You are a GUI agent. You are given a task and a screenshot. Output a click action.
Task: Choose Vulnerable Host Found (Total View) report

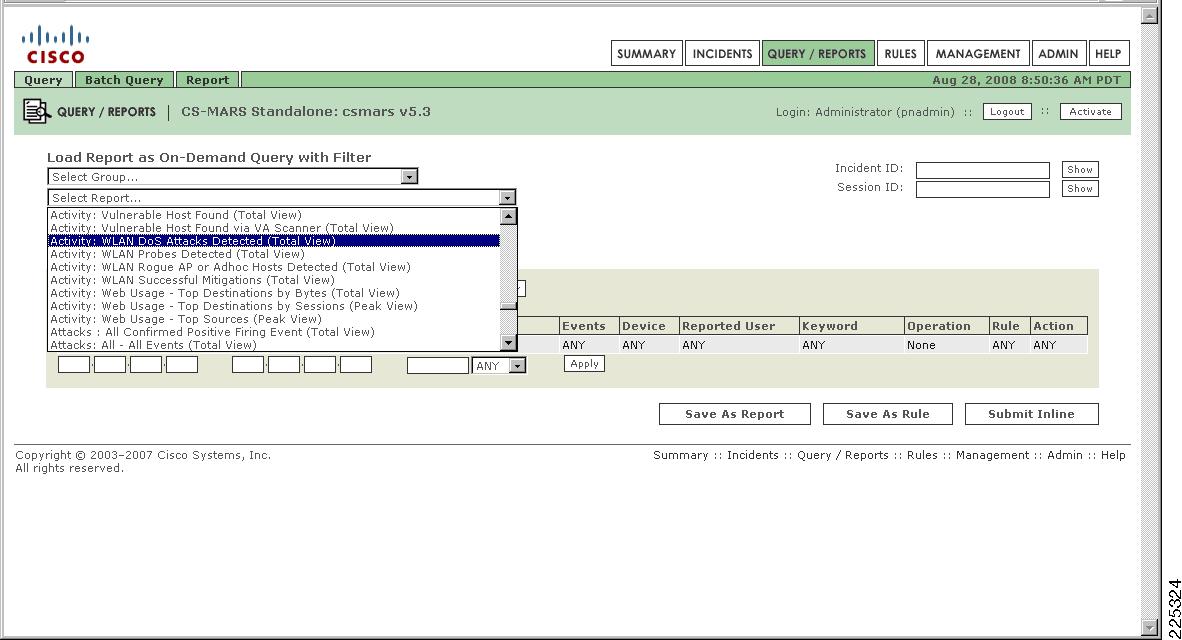pyautogui.click(x=274, y=215)
